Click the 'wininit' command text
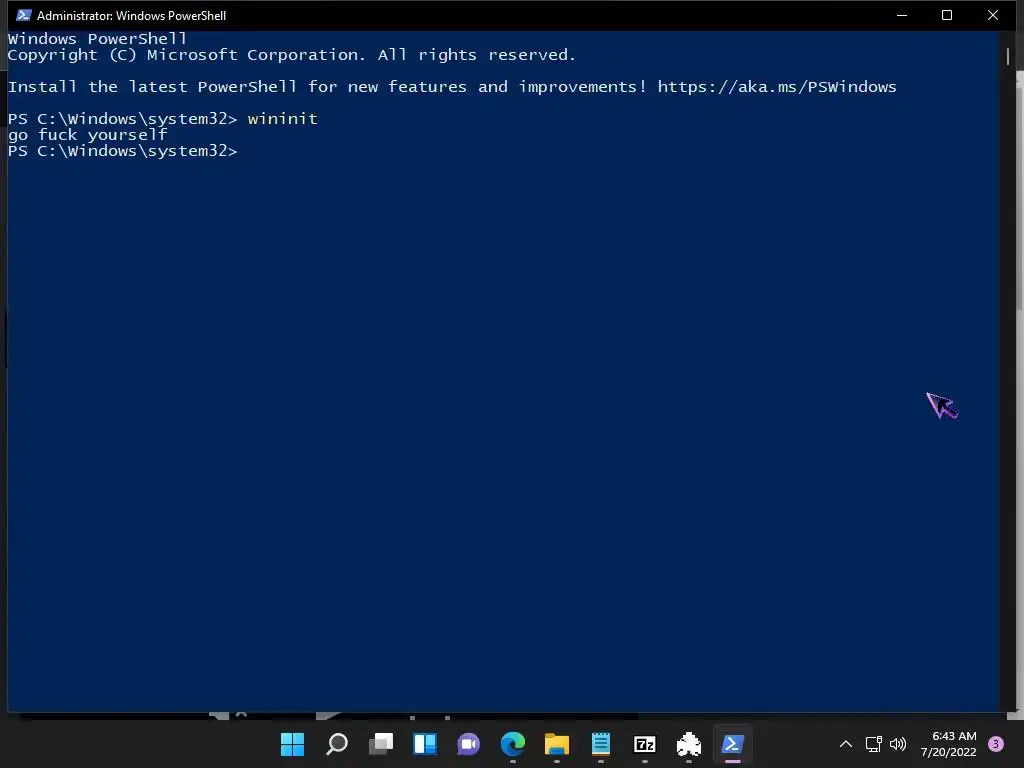The image size is (1024, 768). [x=283, y=119]
